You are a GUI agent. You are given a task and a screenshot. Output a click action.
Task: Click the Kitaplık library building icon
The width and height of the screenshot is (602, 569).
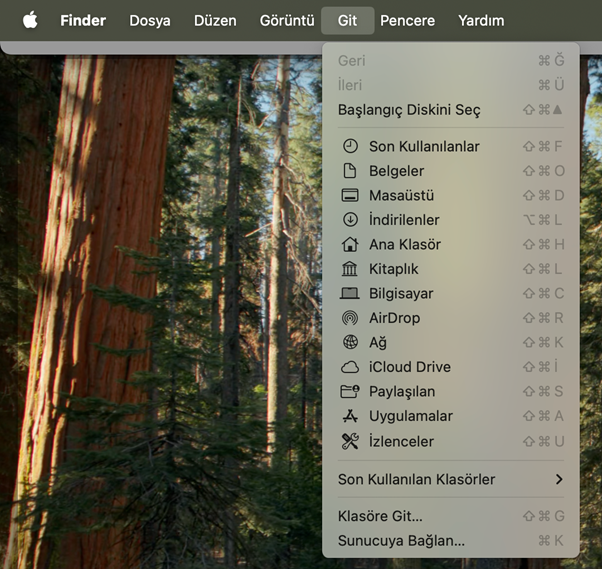coord(349,269)
